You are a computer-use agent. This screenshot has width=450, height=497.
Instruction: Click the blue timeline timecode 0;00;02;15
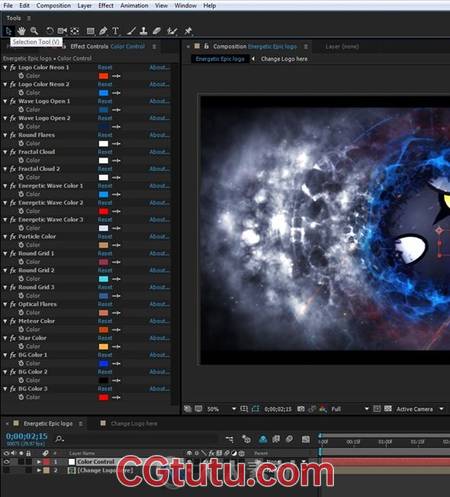click(x=27, y=436)
